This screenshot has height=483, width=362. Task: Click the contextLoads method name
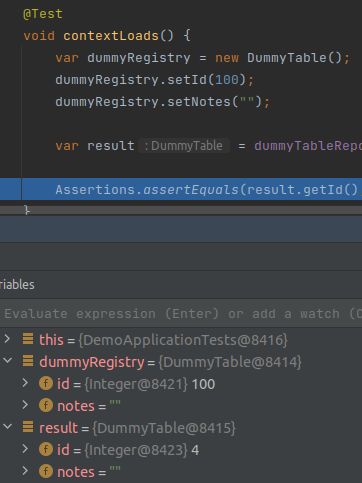pos(111,36)
